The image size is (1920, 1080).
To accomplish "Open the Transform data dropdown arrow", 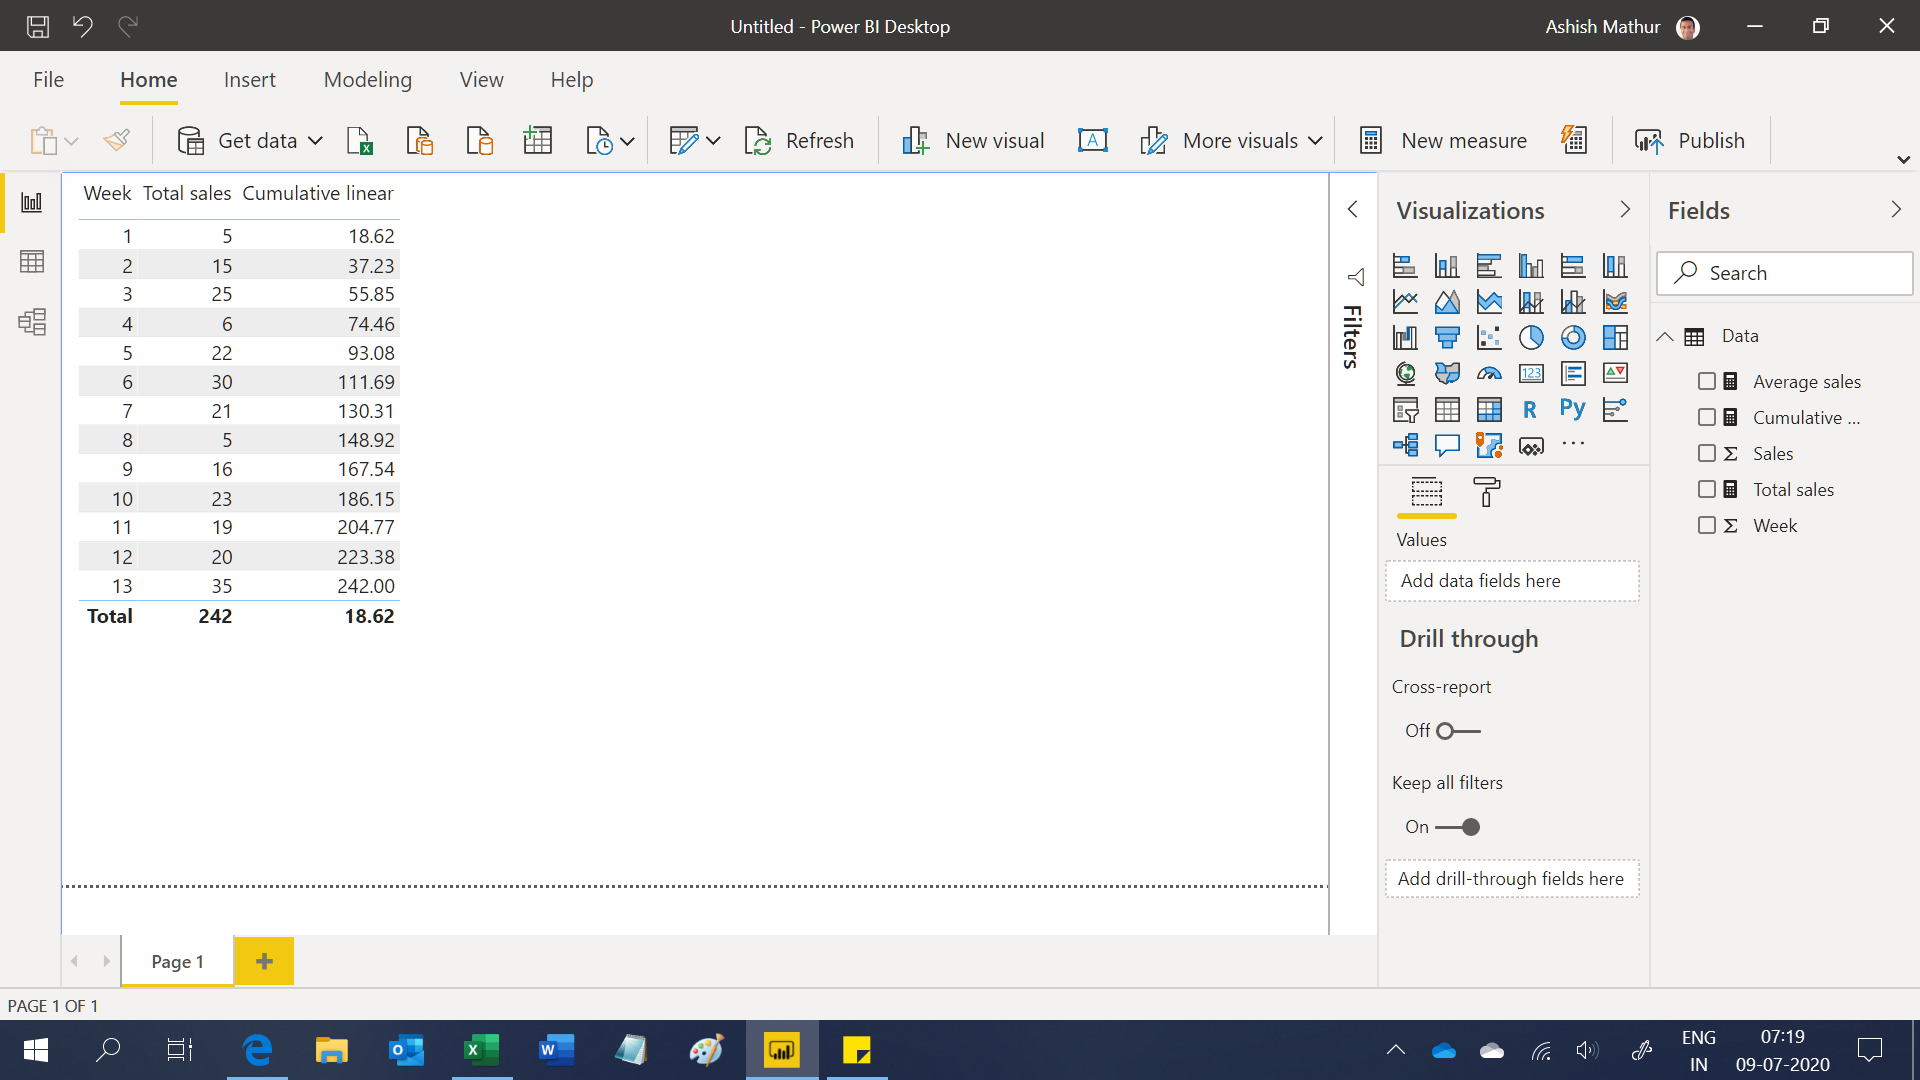I will tap(713, 141).
